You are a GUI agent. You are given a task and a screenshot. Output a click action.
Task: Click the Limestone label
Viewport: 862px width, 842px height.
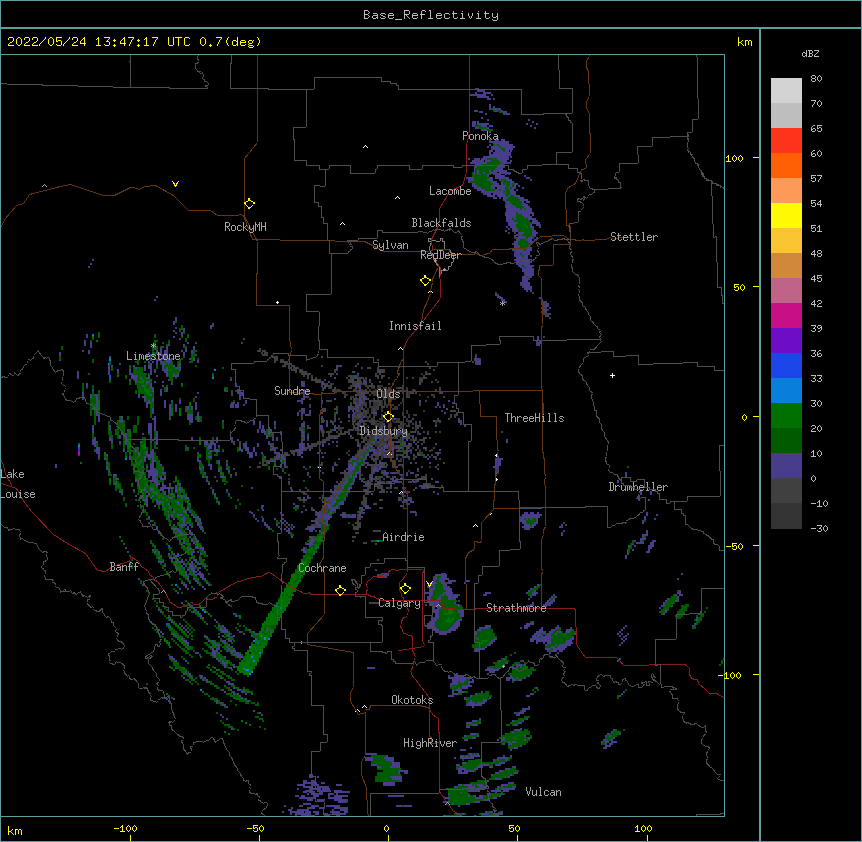[x=153, y=356]
